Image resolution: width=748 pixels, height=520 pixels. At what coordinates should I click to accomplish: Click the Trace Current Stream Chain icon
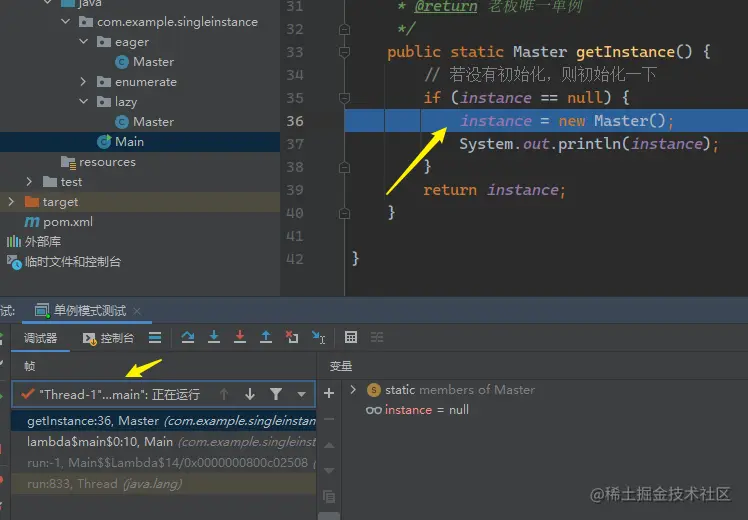coord(377,337)
